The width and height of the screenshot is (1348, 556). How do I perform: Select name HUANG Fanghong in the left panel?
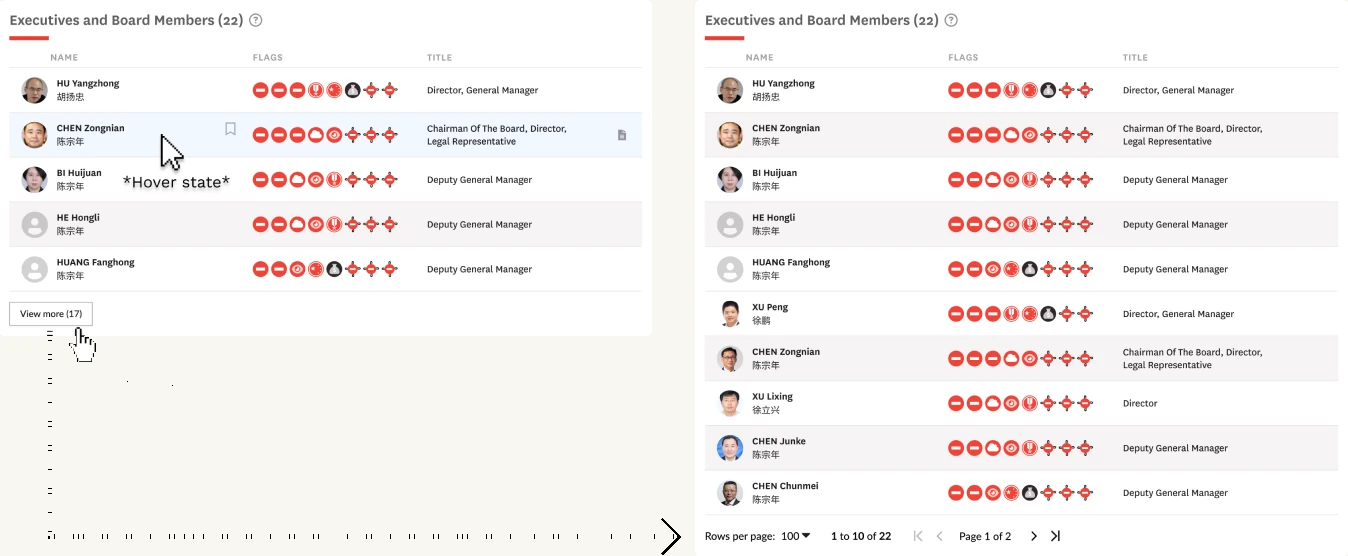pyautogui.click(x=95, y=263)
